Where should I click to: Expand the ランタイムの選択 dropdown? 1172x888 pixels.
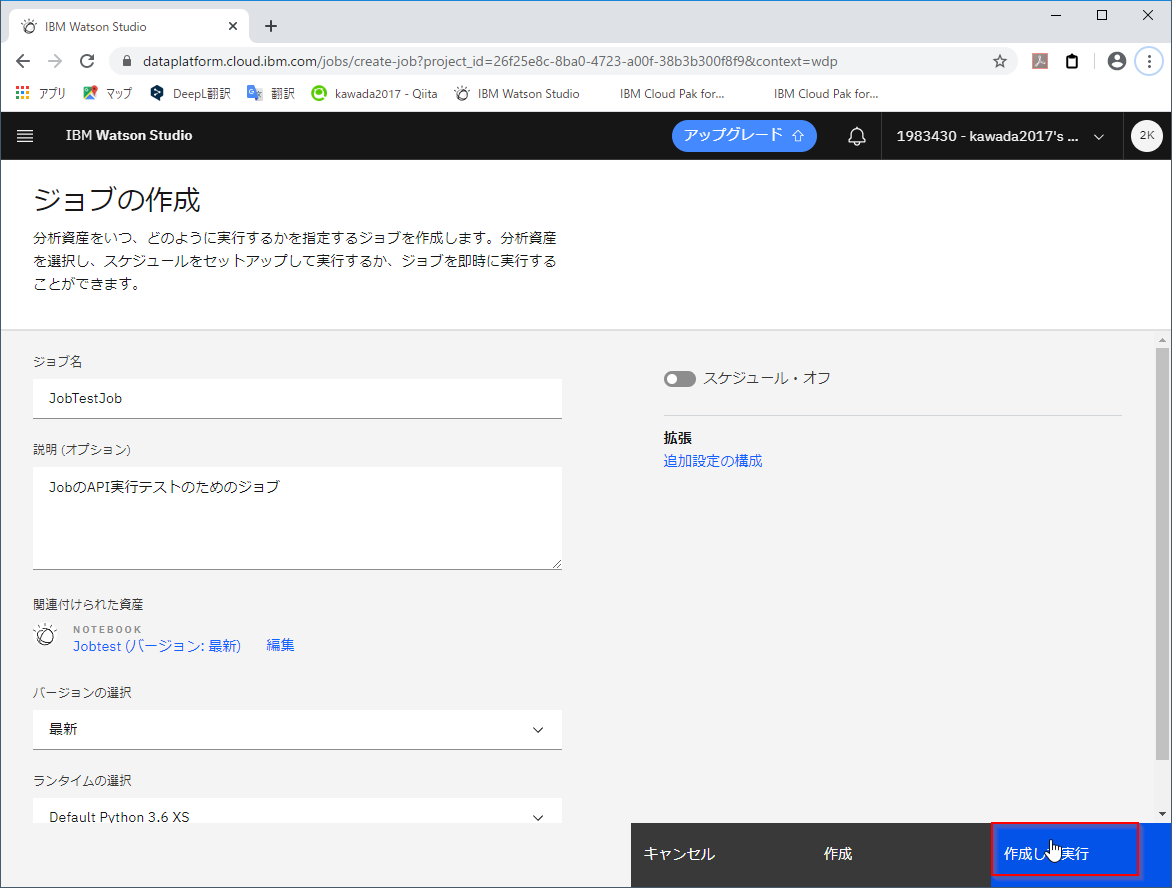point(297,812)
